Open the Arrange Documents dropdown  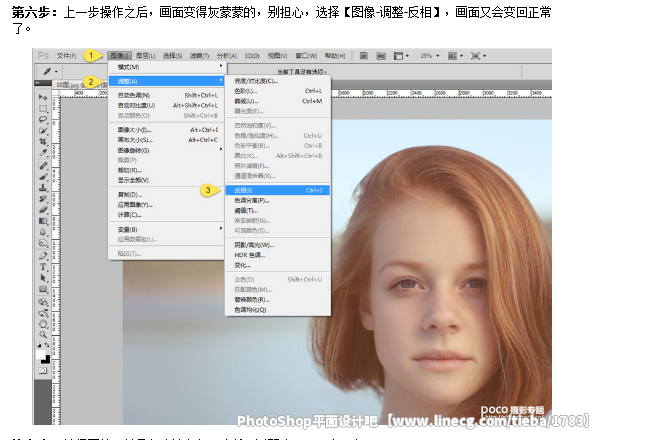pos(455,56)
